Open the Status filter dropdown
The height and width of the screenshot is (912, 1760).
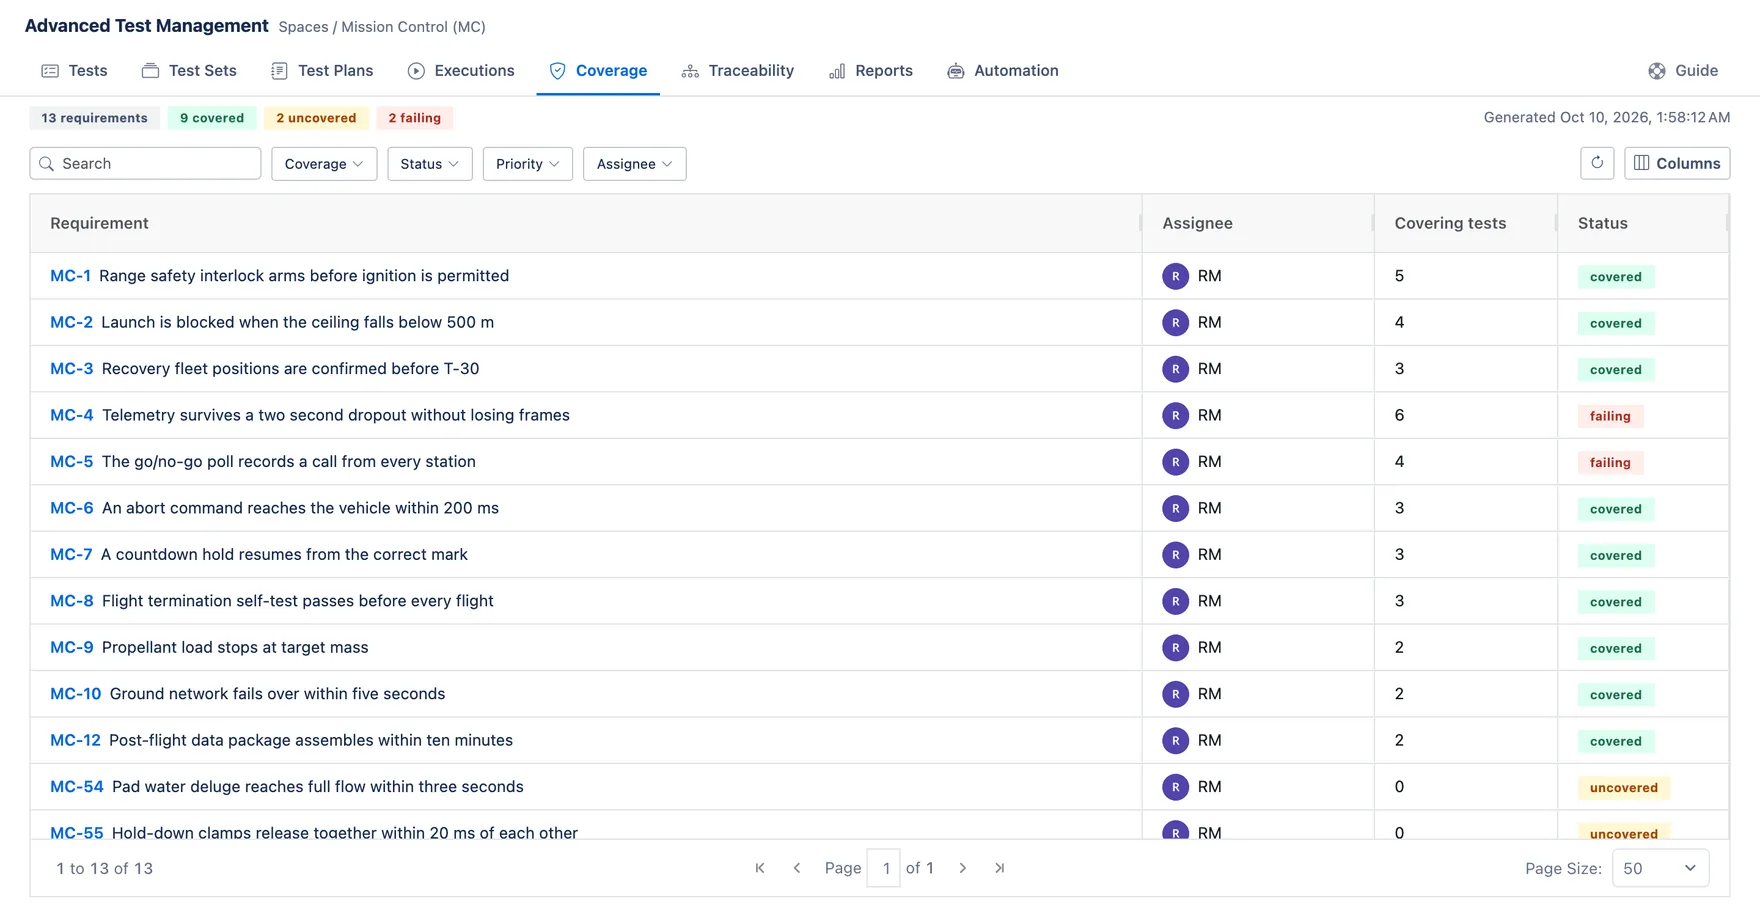click(x=430, y=164)
